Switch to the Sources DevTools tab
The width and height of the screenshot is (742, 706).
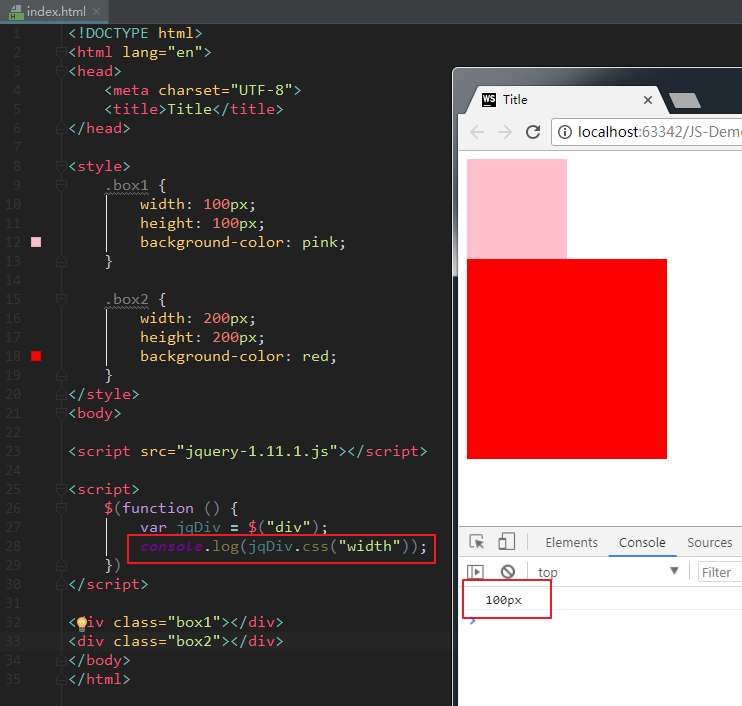[709, 542]
